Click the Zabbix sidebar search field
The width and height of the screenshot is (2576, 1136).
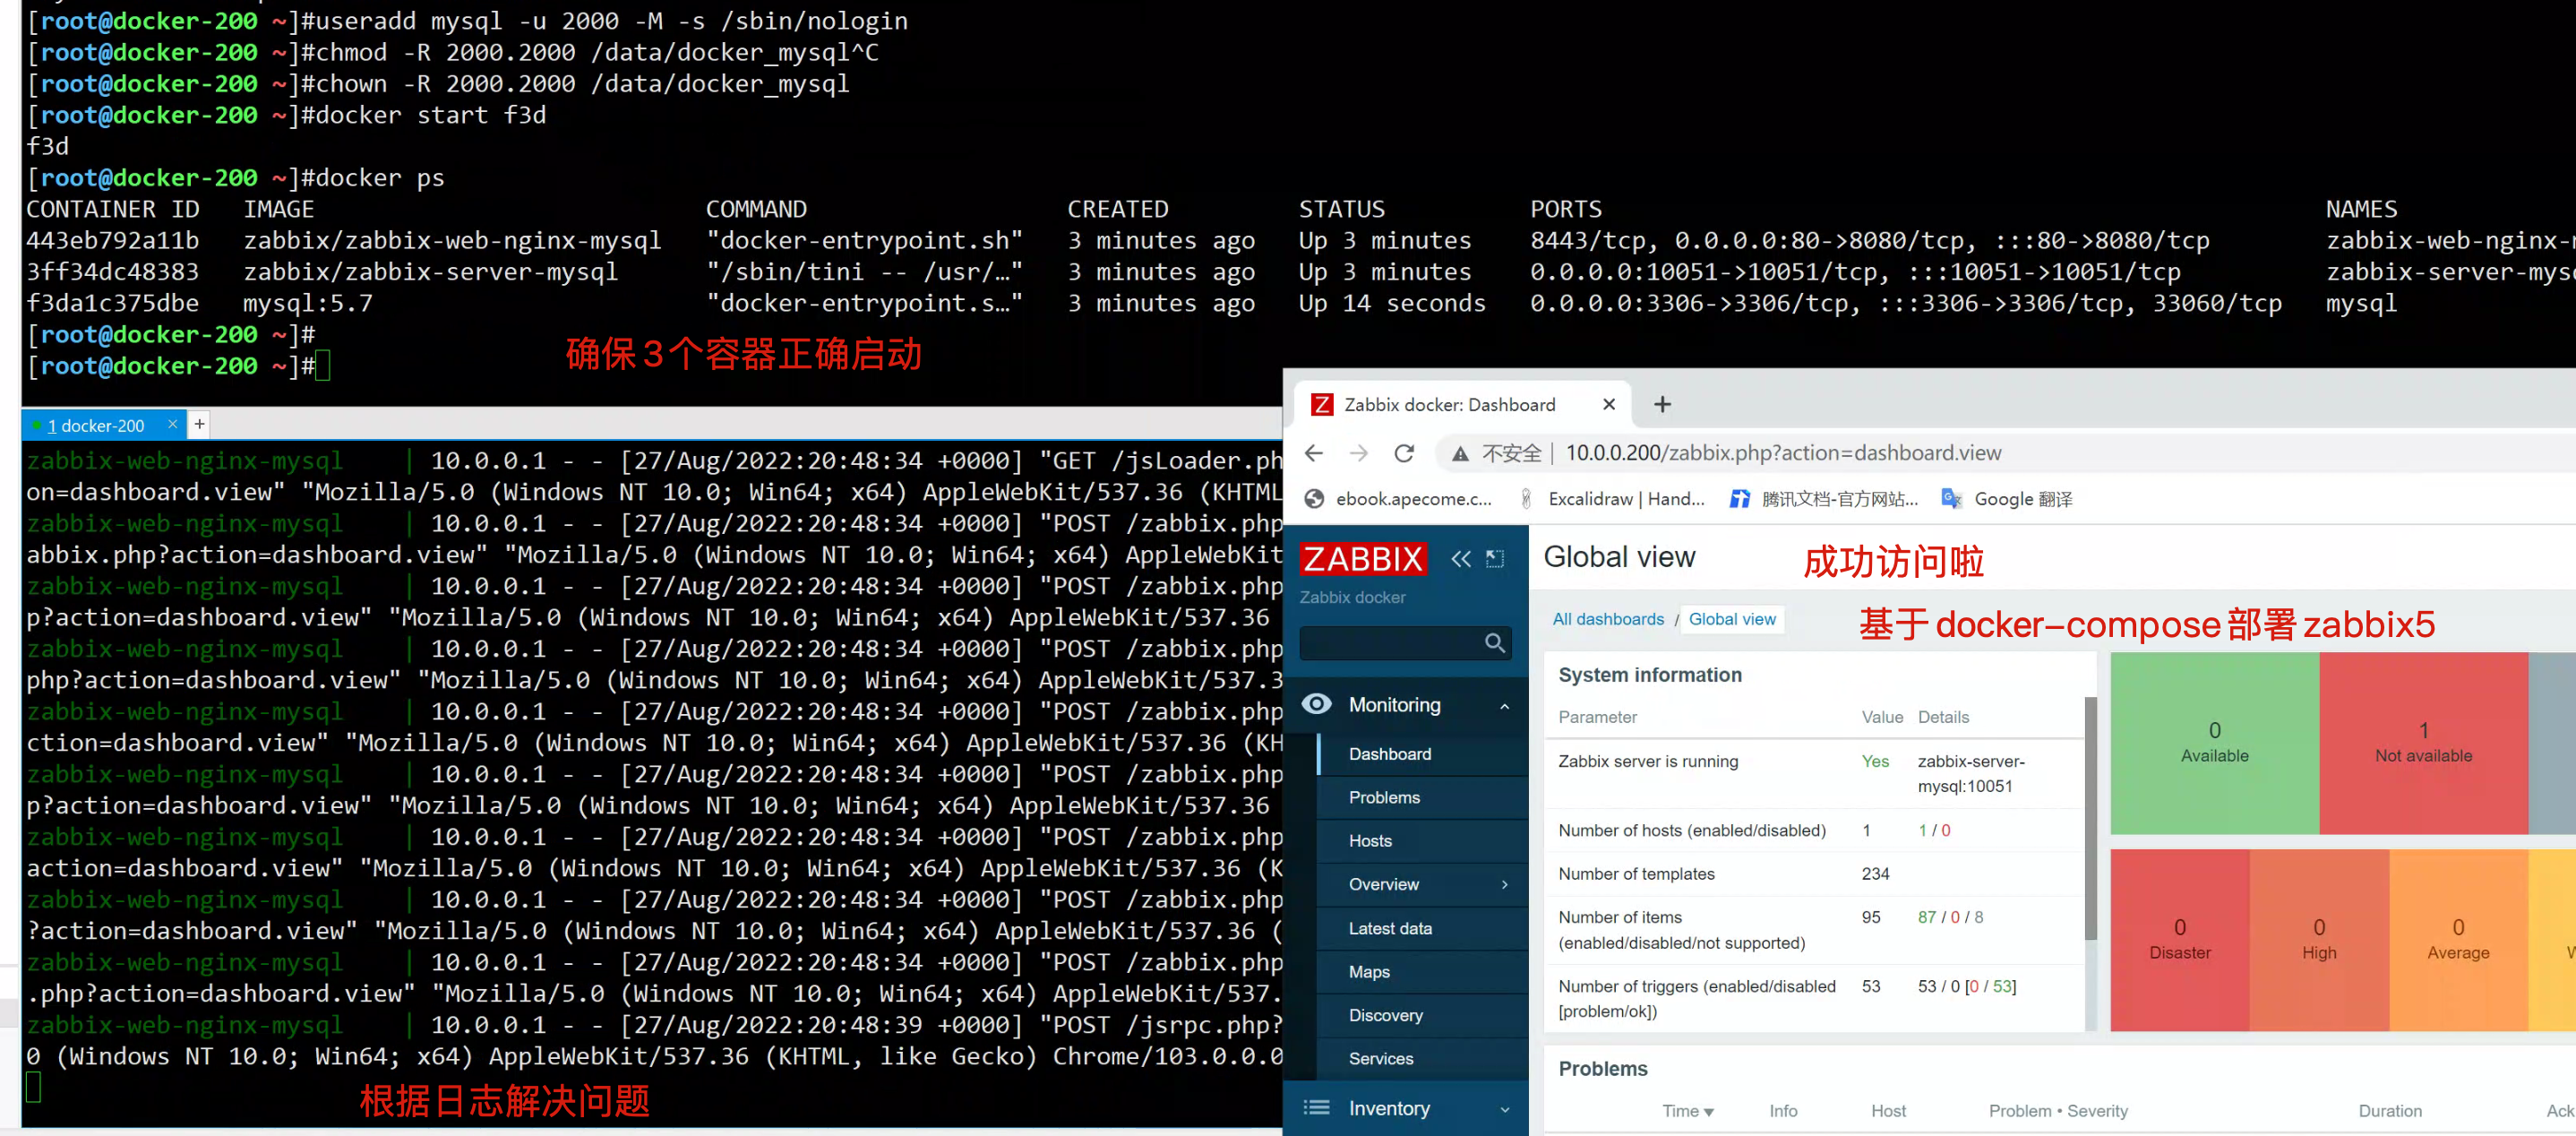click(x=1390, y=643)
